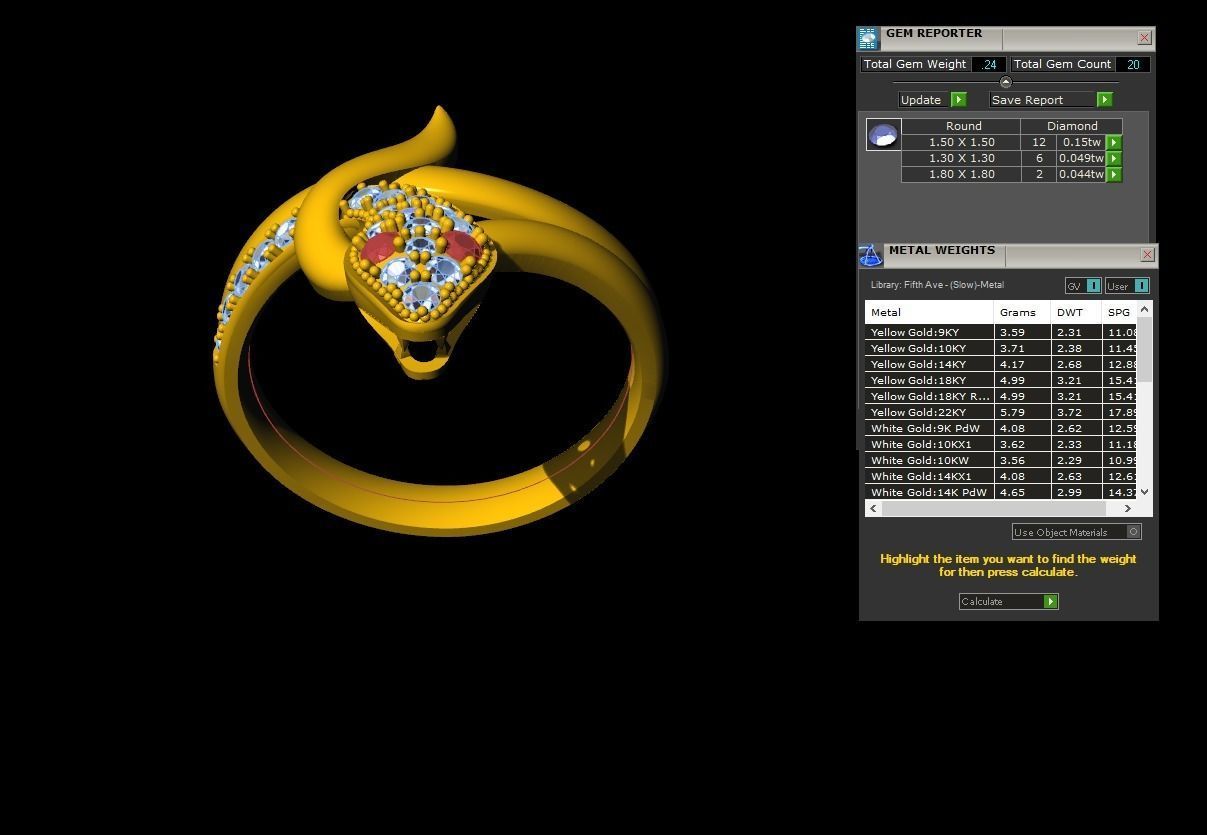Select the Yellow Gold:14KY row
This screenshot has height=835, width=1207.
(1001, 364)
